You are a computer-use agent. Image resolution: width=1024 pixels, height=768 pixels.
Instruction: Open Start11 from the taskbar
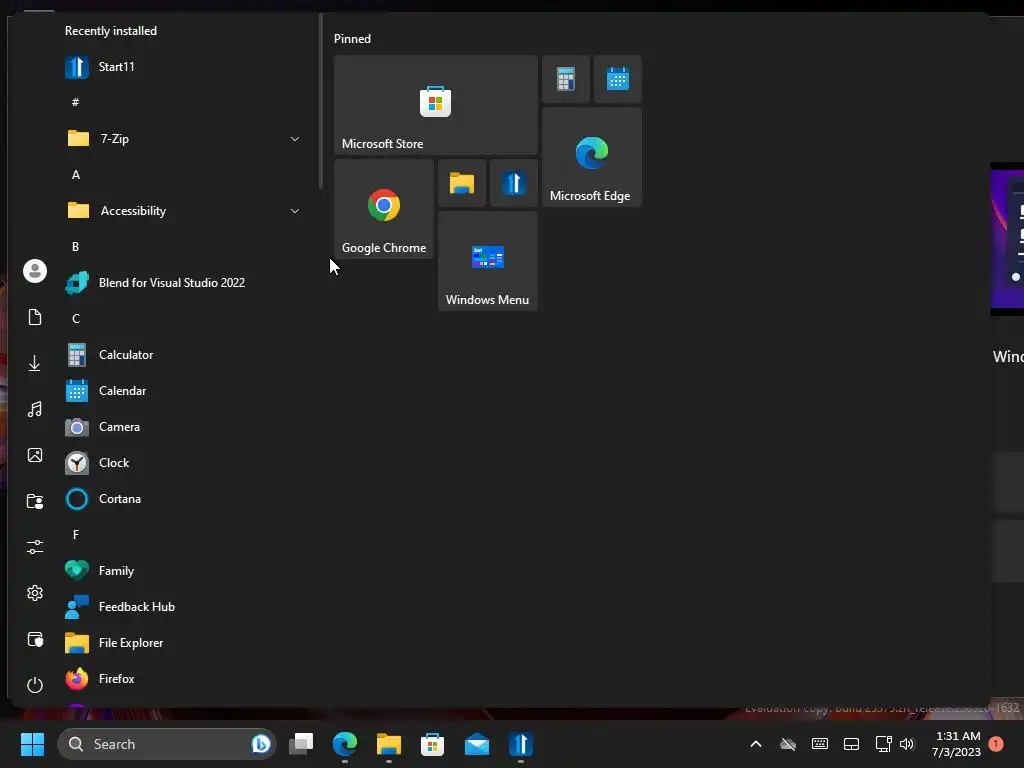520,744
